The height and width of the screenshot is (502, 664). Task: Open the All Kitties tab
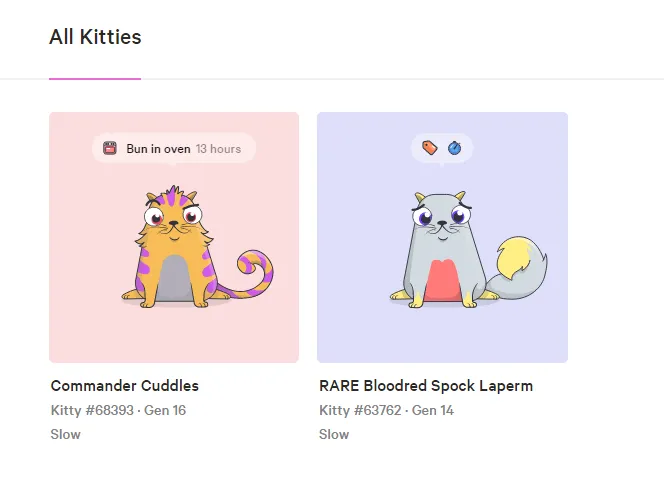pyautogui.click(x=95, y=37)
